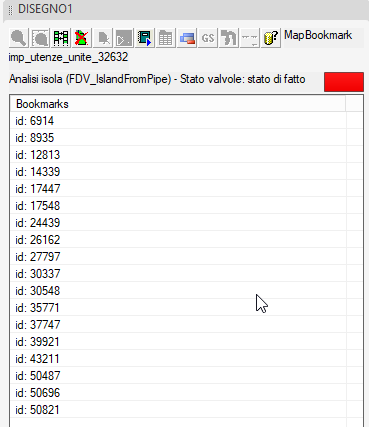The height and width of the screenshot is (427, 369).
Task: Click the database help question-mark icon
Action: [x=271, y=38]
